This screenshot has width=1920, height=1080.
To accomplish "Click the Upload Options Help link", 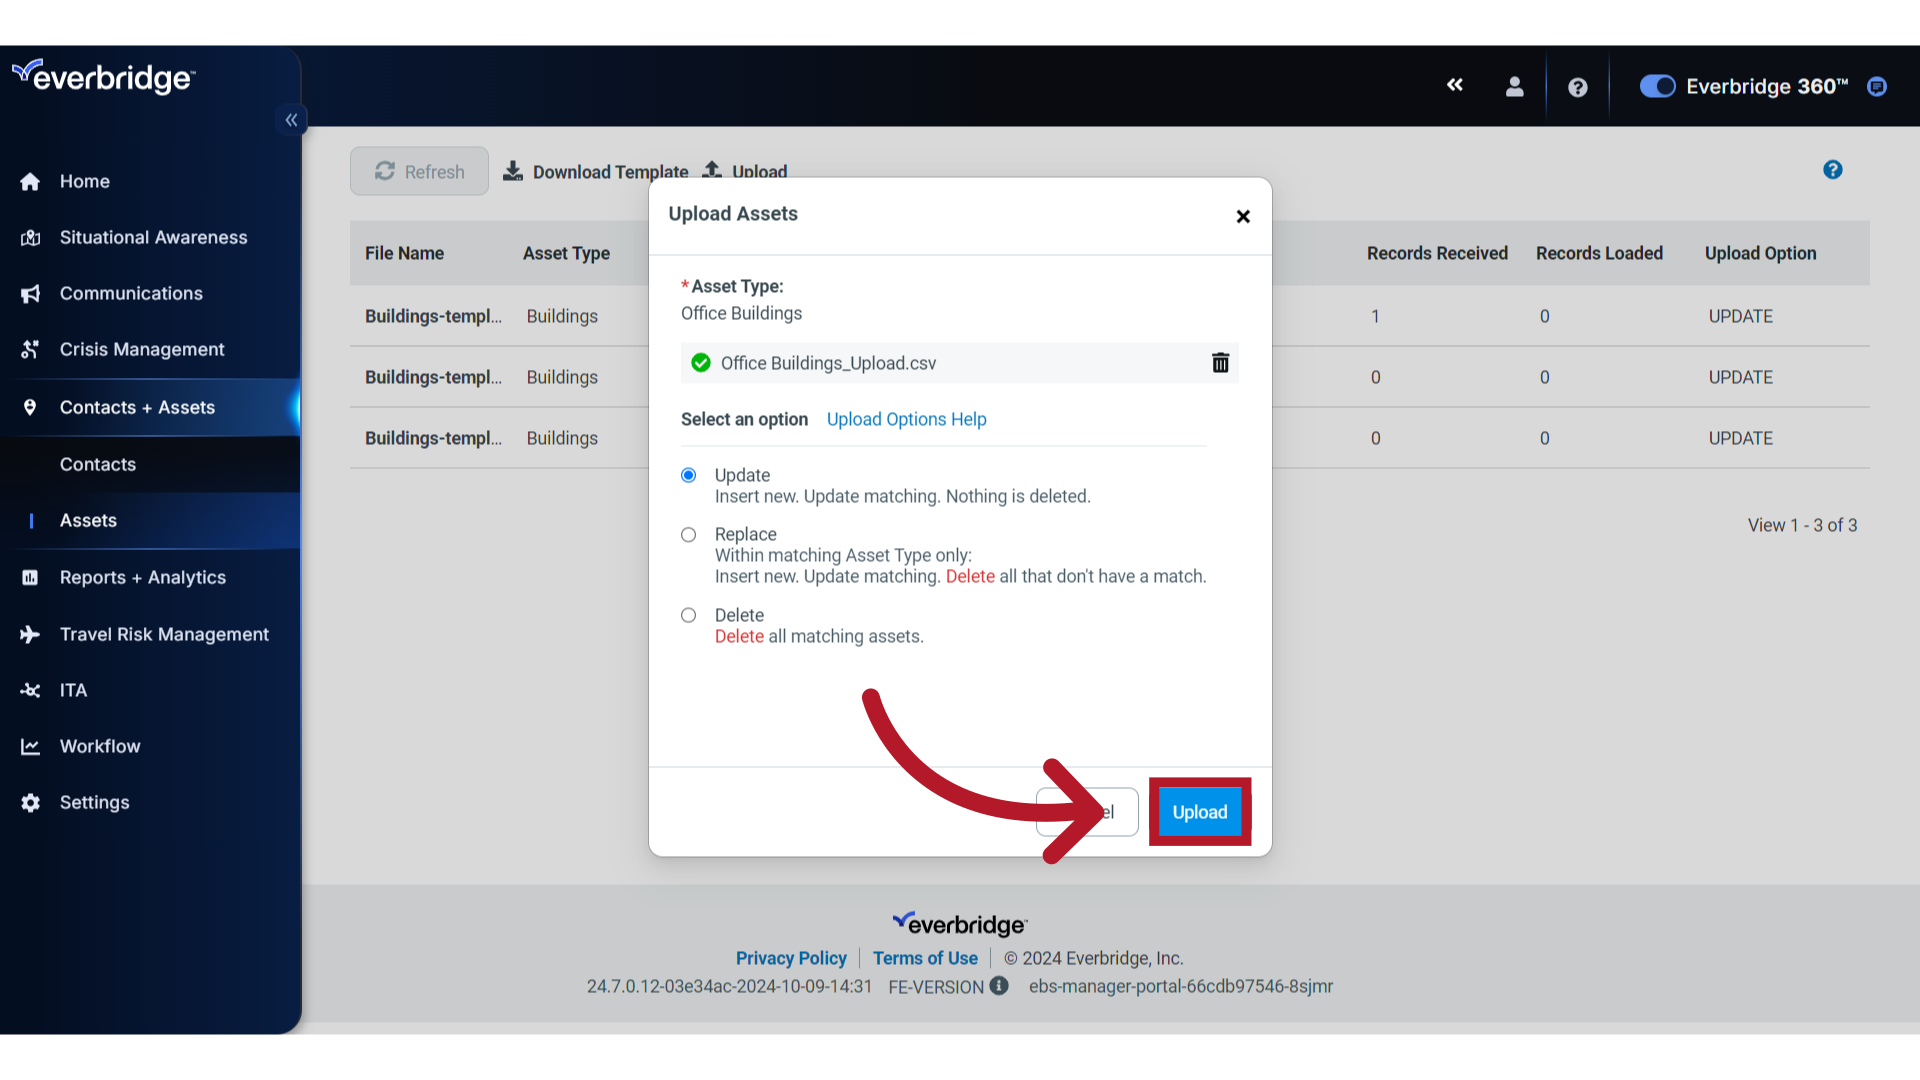I will [x=906, y=419].
